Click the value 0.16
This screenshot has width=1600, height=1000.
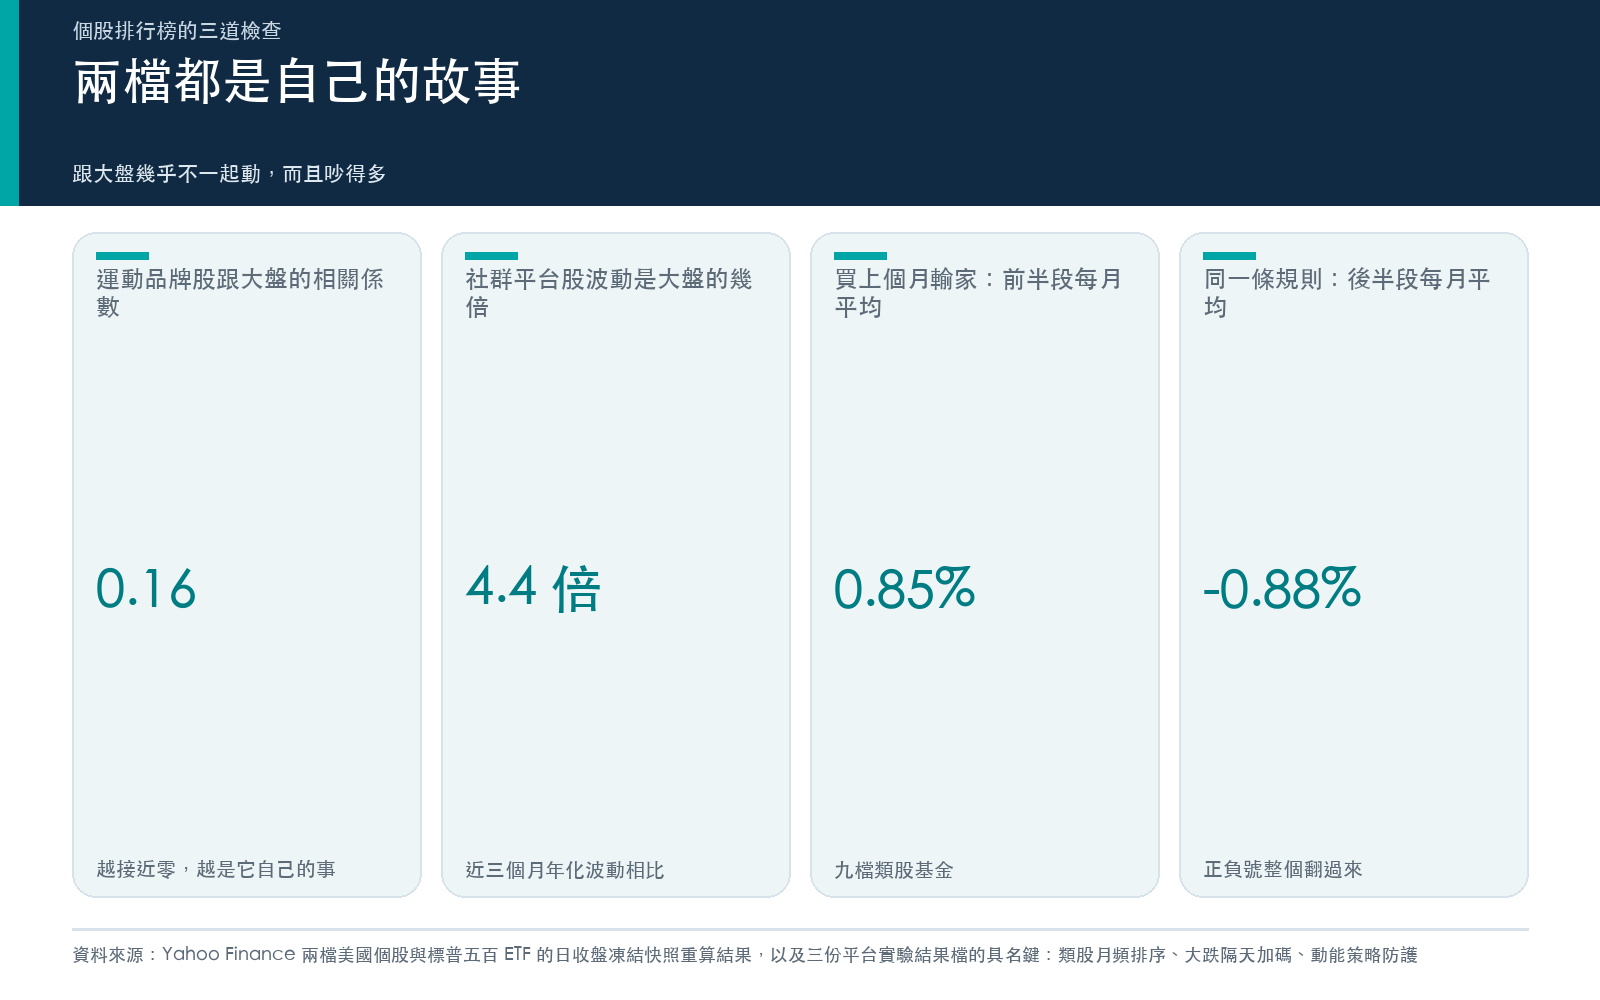click(146, 588)
